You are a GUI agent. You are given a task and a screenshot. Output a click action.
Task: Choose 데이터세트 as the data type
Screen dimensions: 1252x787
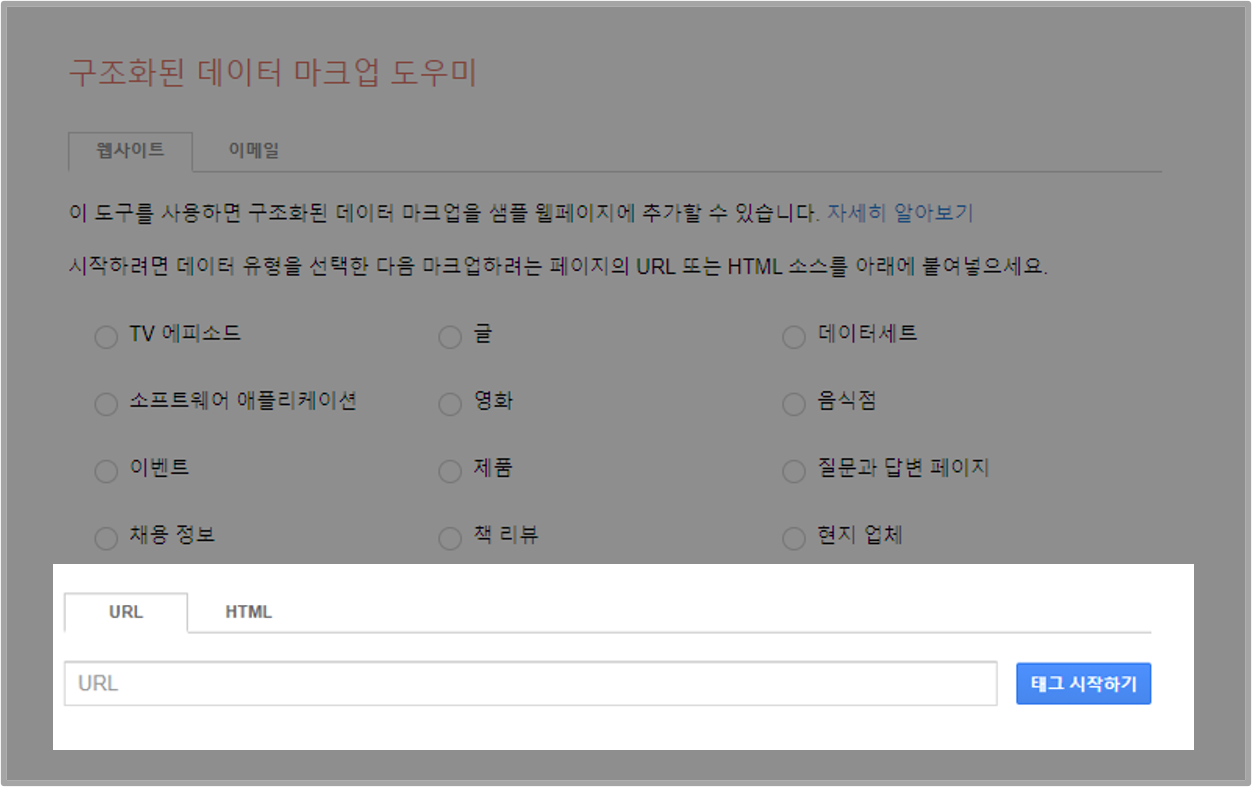[x=793, y=337]
